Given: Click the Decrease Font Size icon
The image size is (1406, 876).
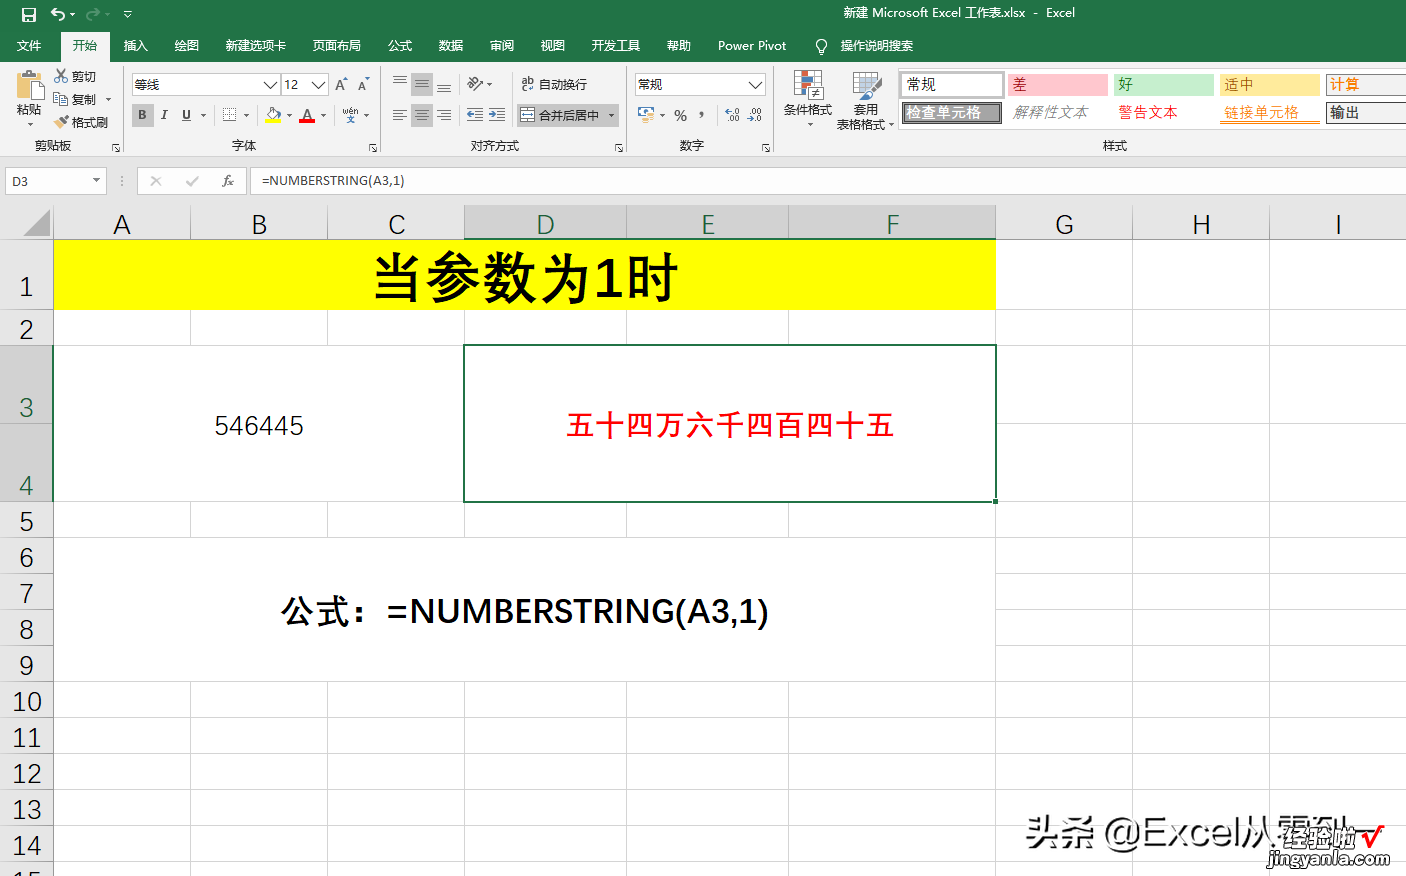Looking at the screenshot, I should (x=363, y=85).
